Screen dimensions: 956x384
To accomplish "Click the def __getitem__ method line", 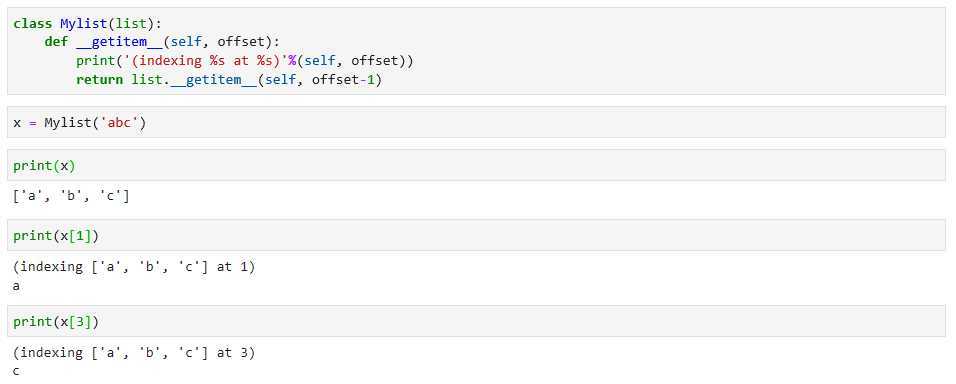I will click(162, 42).
